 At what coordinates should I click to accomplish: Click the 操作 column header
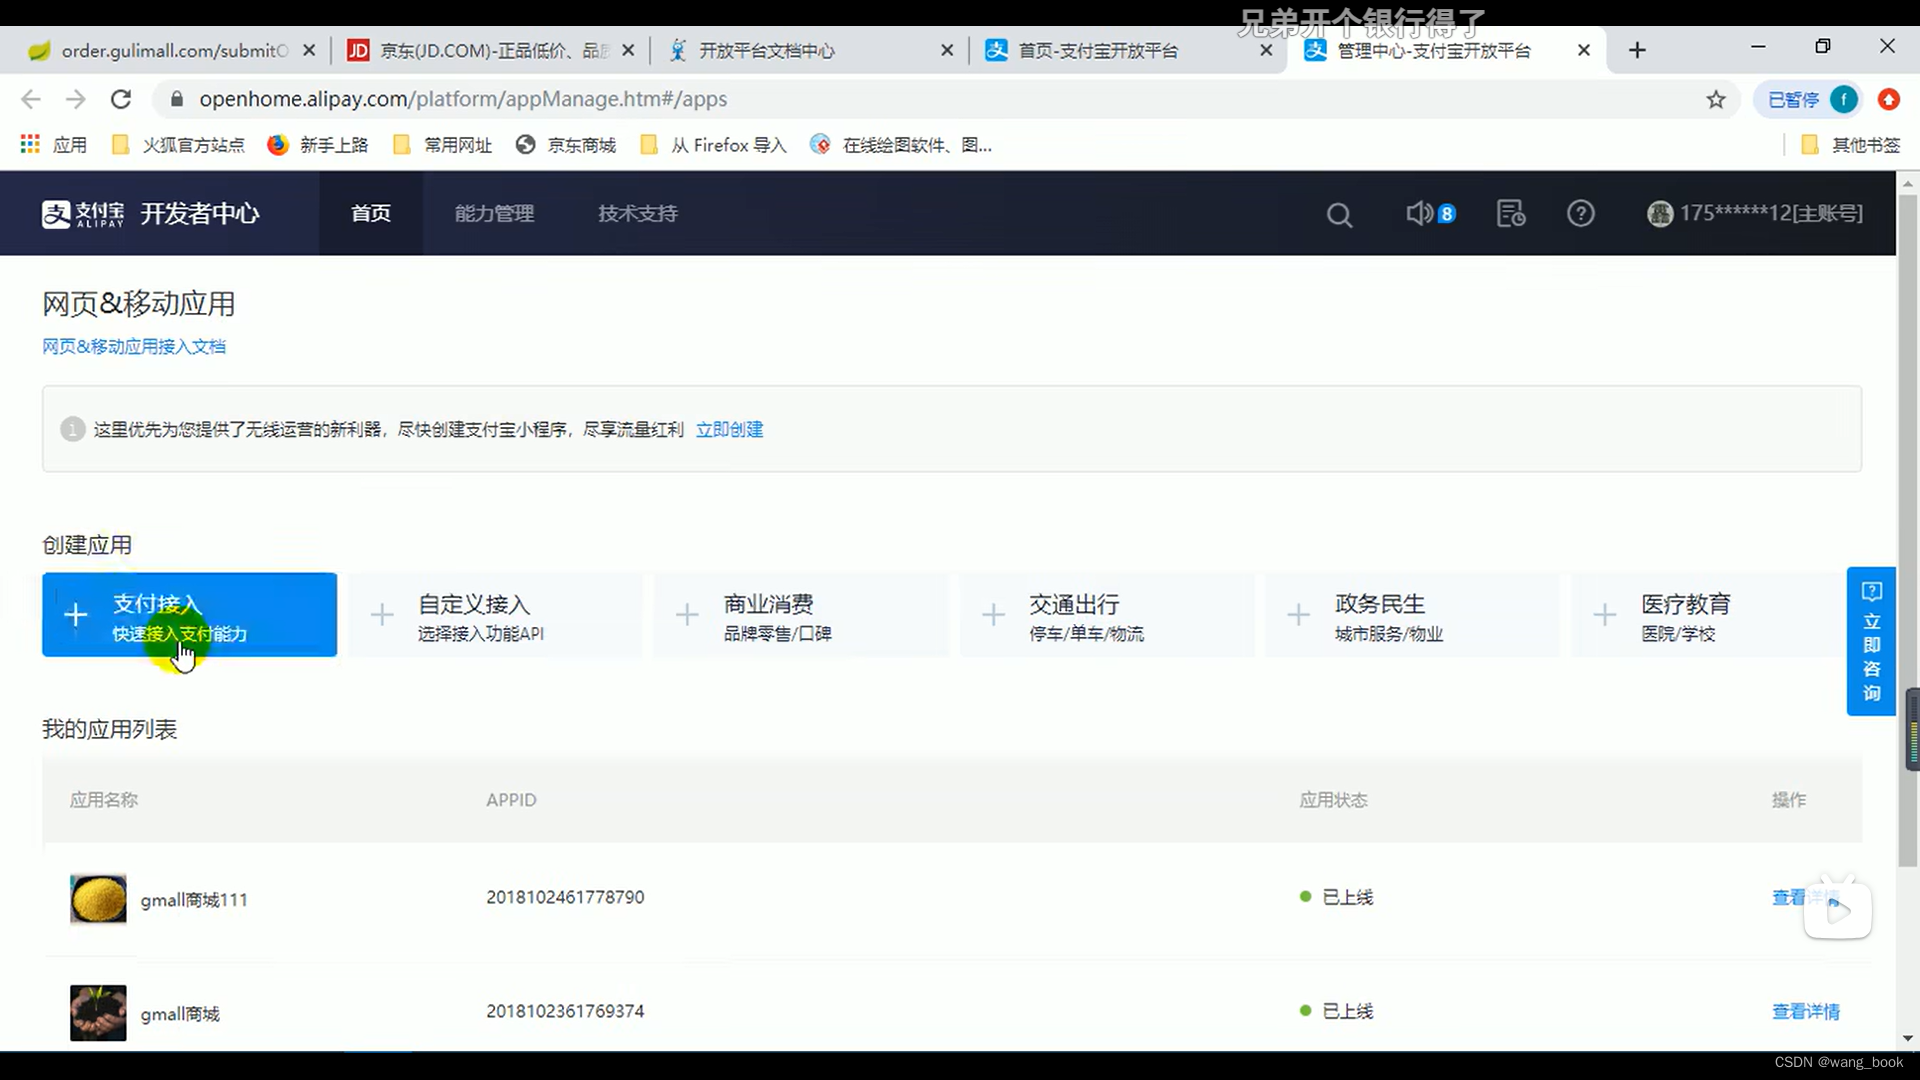click(x=1789, y=799)
